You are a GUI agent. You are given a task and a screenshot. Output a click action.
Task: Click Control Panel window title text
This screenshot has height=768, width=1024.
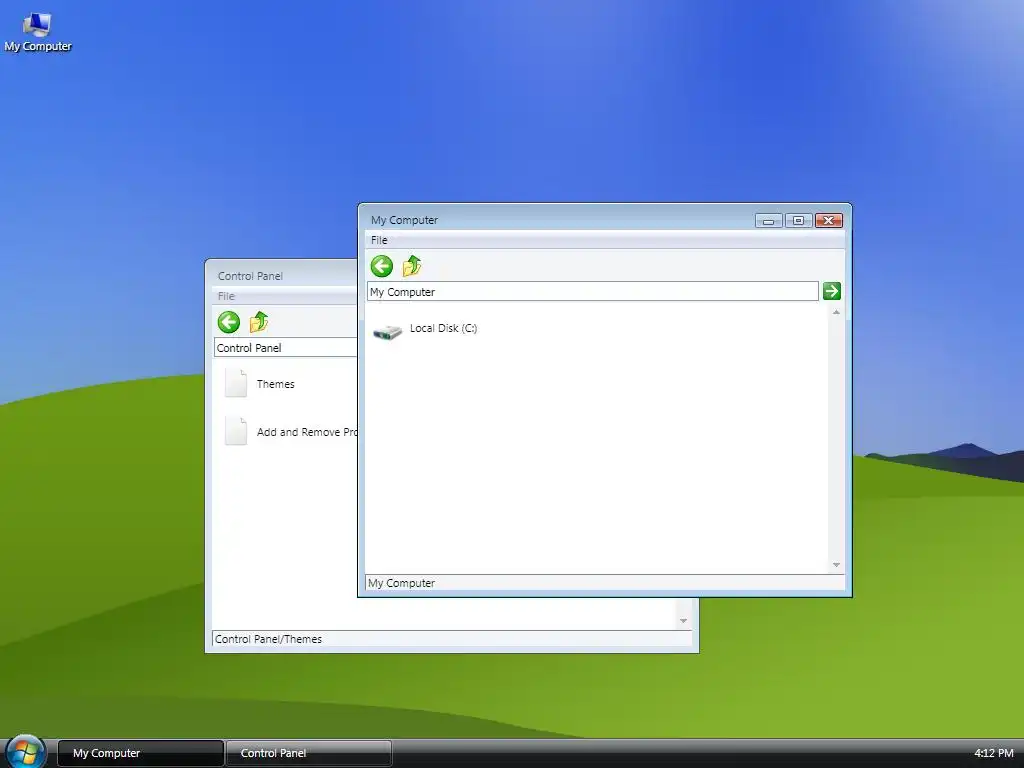250,276
